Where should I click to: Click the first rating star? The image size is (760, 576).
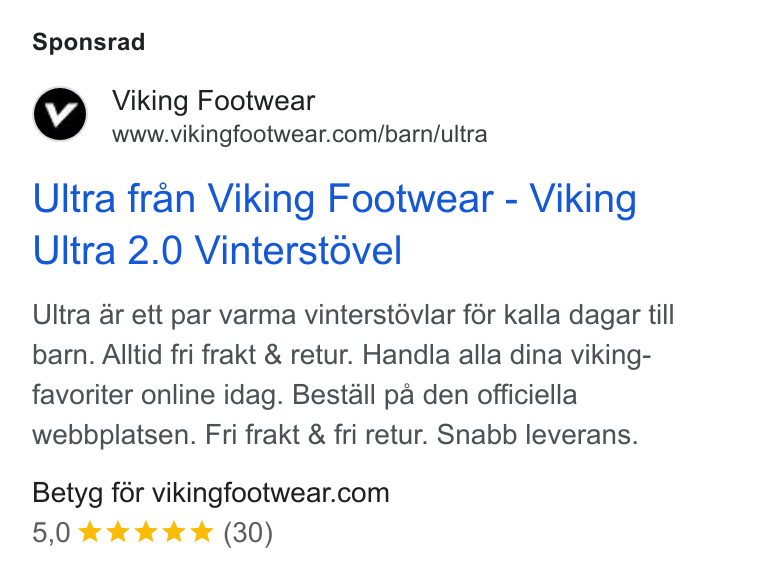[x=90, y=531]
